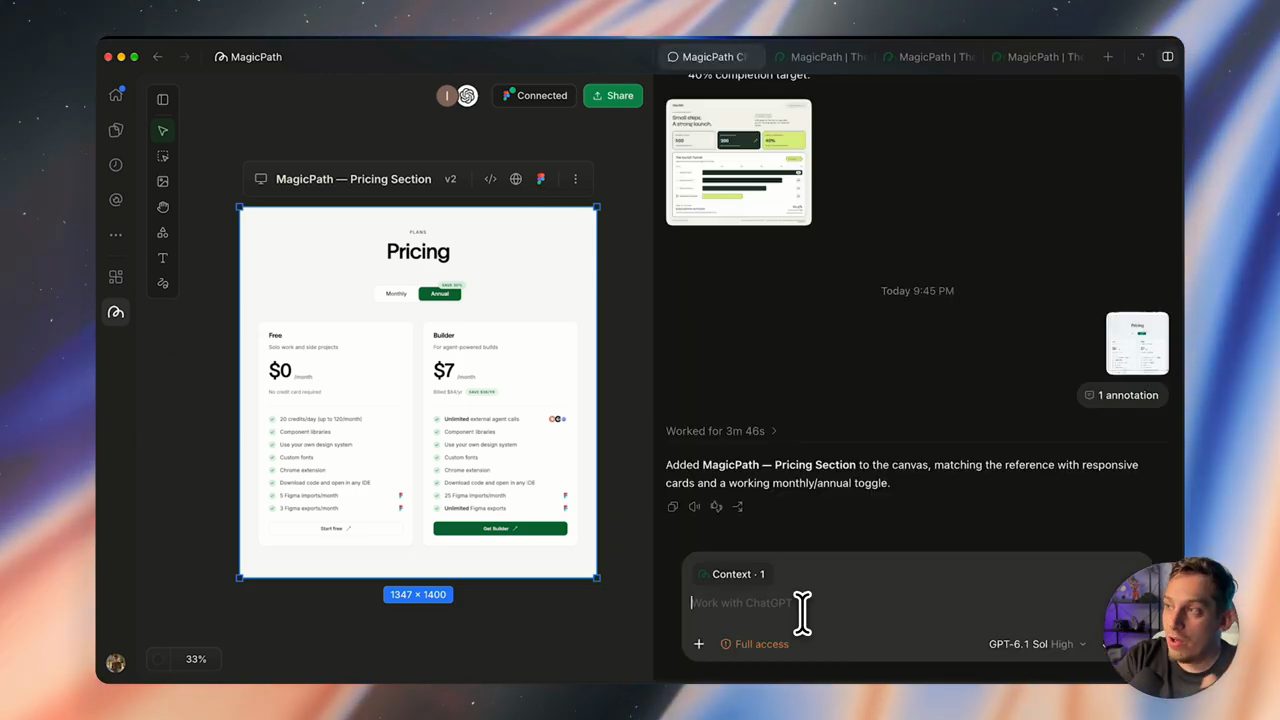Click the ChatGPT collaborator avatar
The width and height of the screenshot is (1280, 720).
click(467, 96)
